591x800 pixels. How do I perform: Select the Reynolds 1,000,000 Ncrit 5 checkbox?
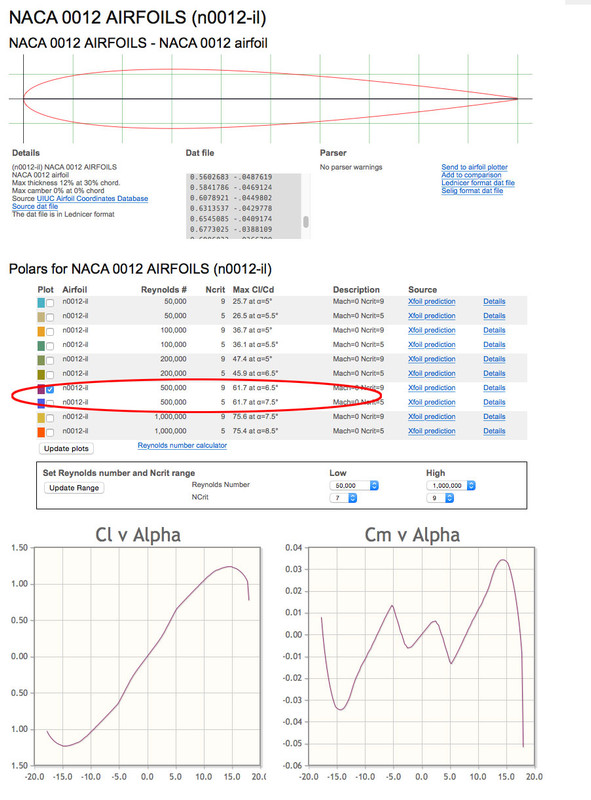coord(50,433)
